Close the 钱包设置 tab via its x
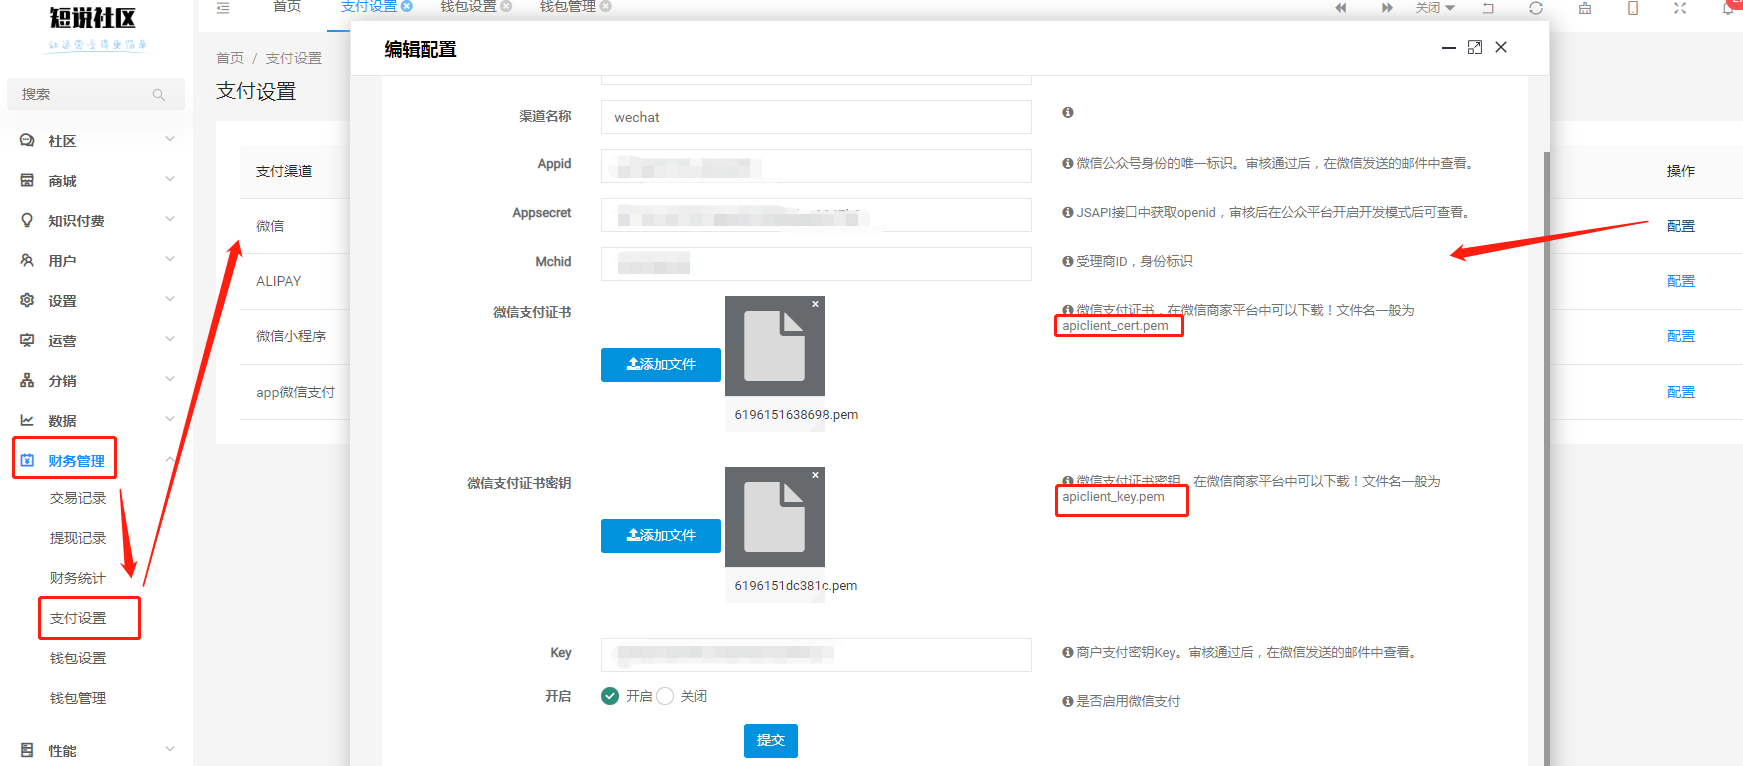The width and height of the screenshot is (1743, 766). coord(506,6)
